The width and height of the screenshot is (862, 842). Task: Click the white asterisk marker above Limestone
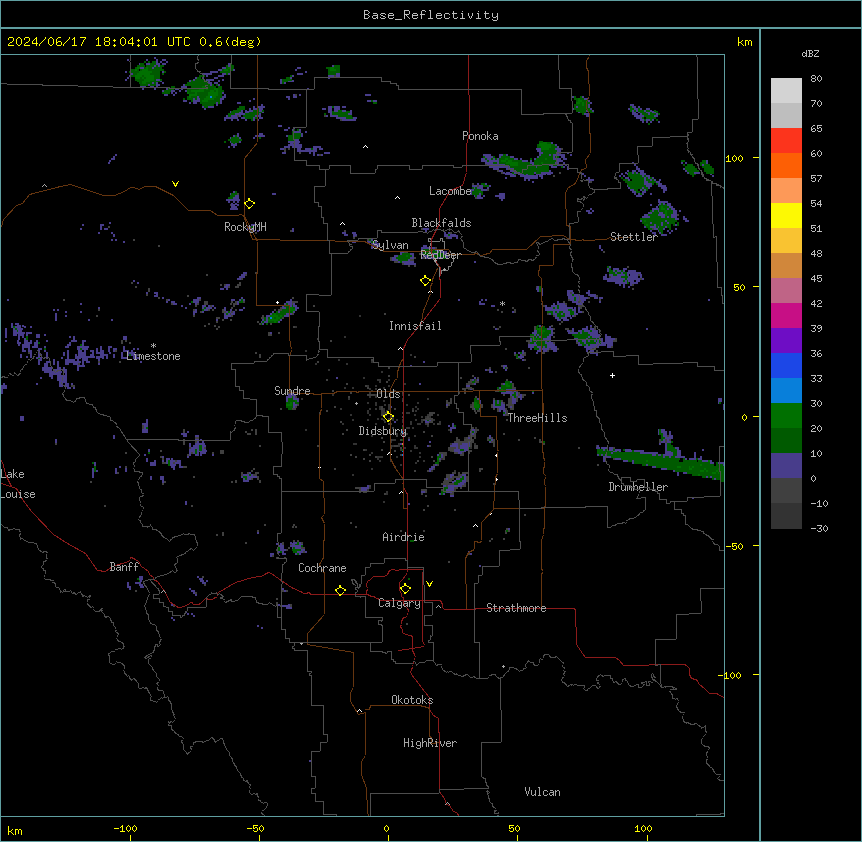tap(153, 346)
